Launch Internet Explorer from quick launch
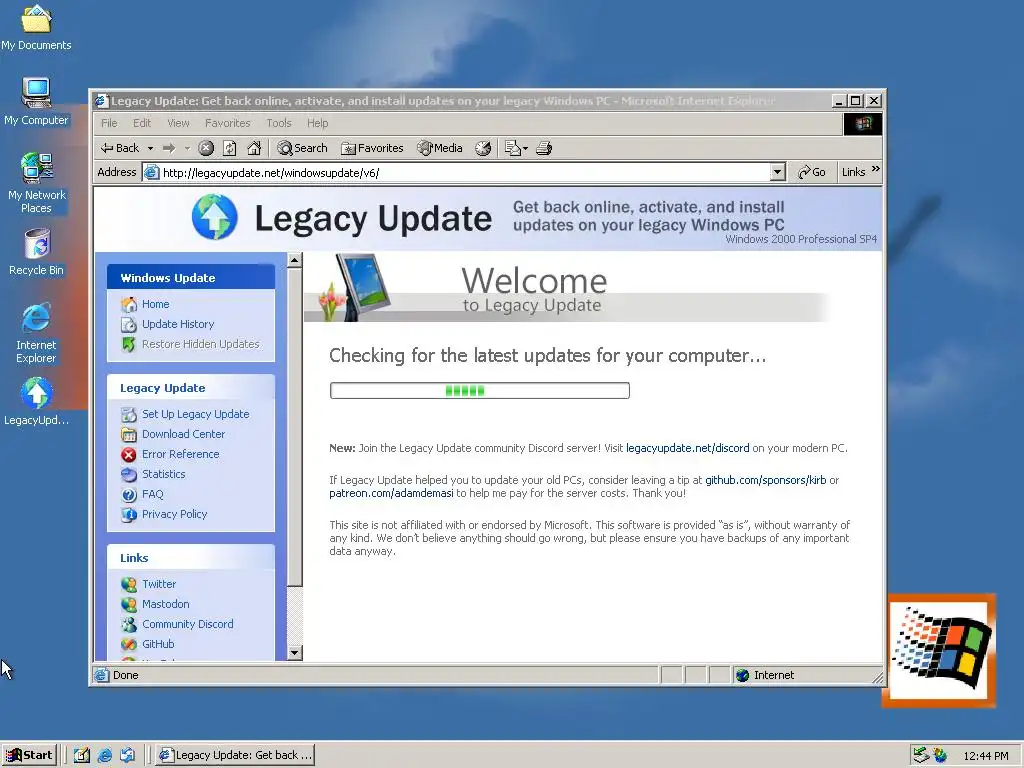 tap(104, 755)
